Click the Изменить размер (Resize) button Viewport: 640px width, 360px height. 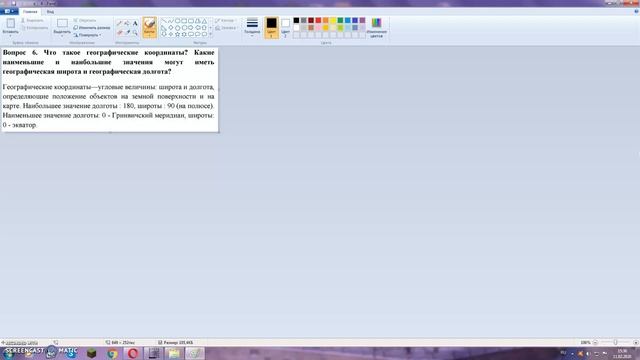pos(92,28)
